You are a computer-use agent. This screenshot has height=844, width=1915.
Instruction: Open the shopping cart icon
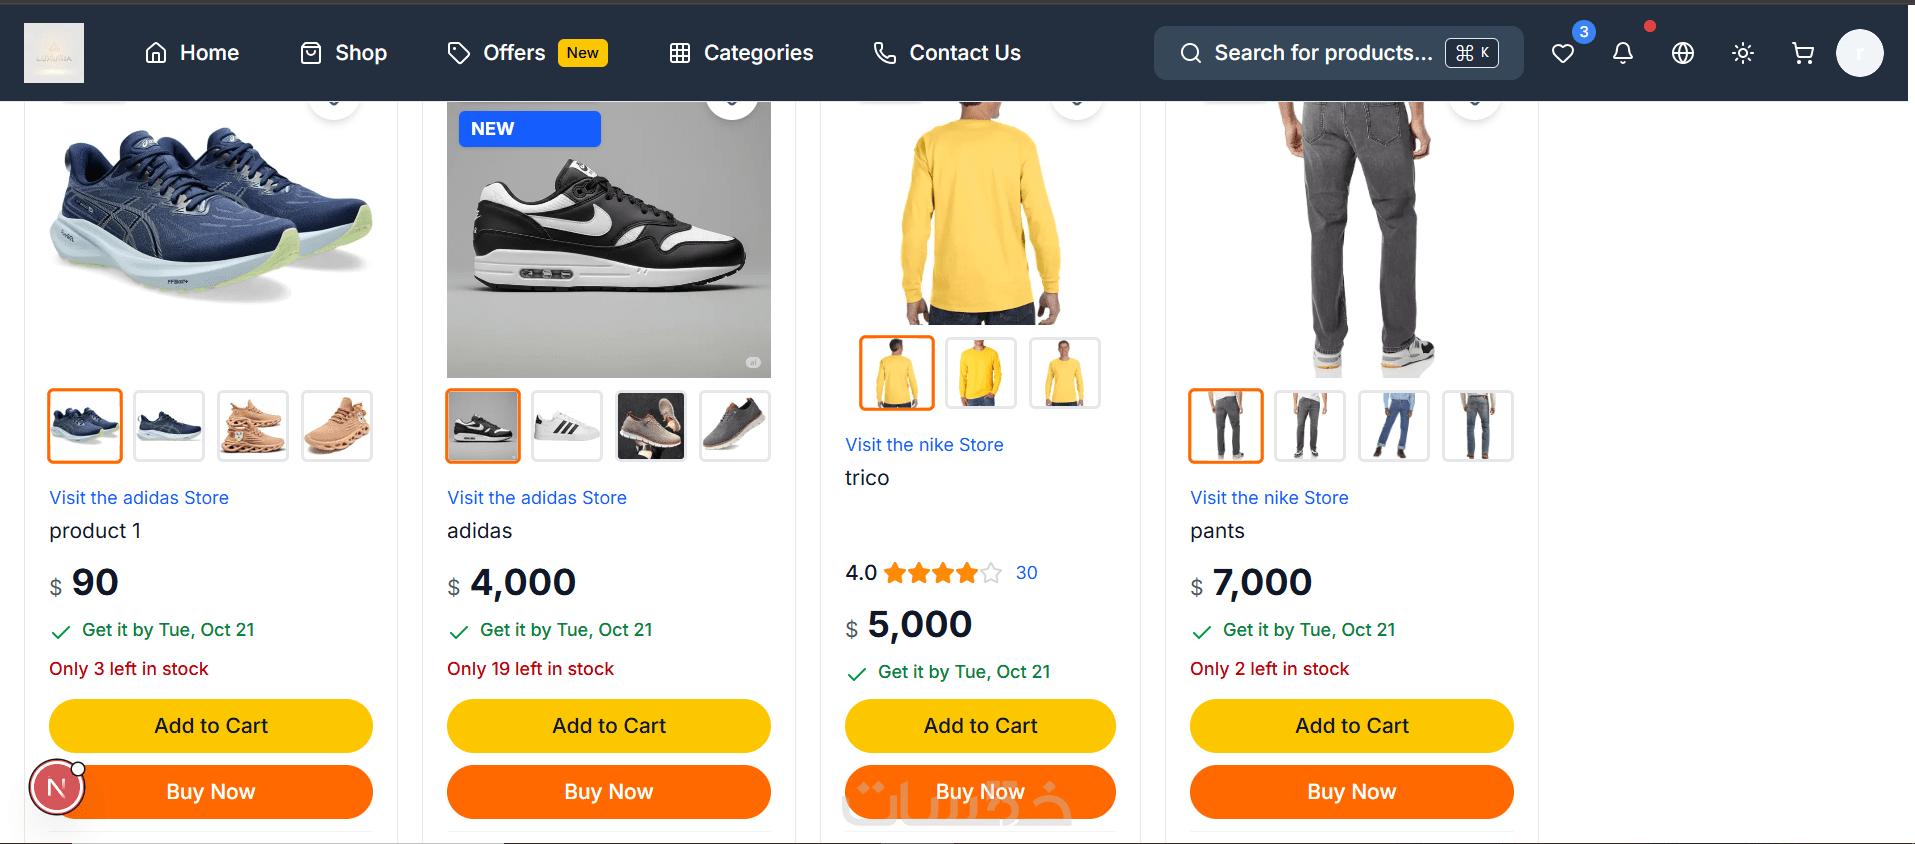1803,53
